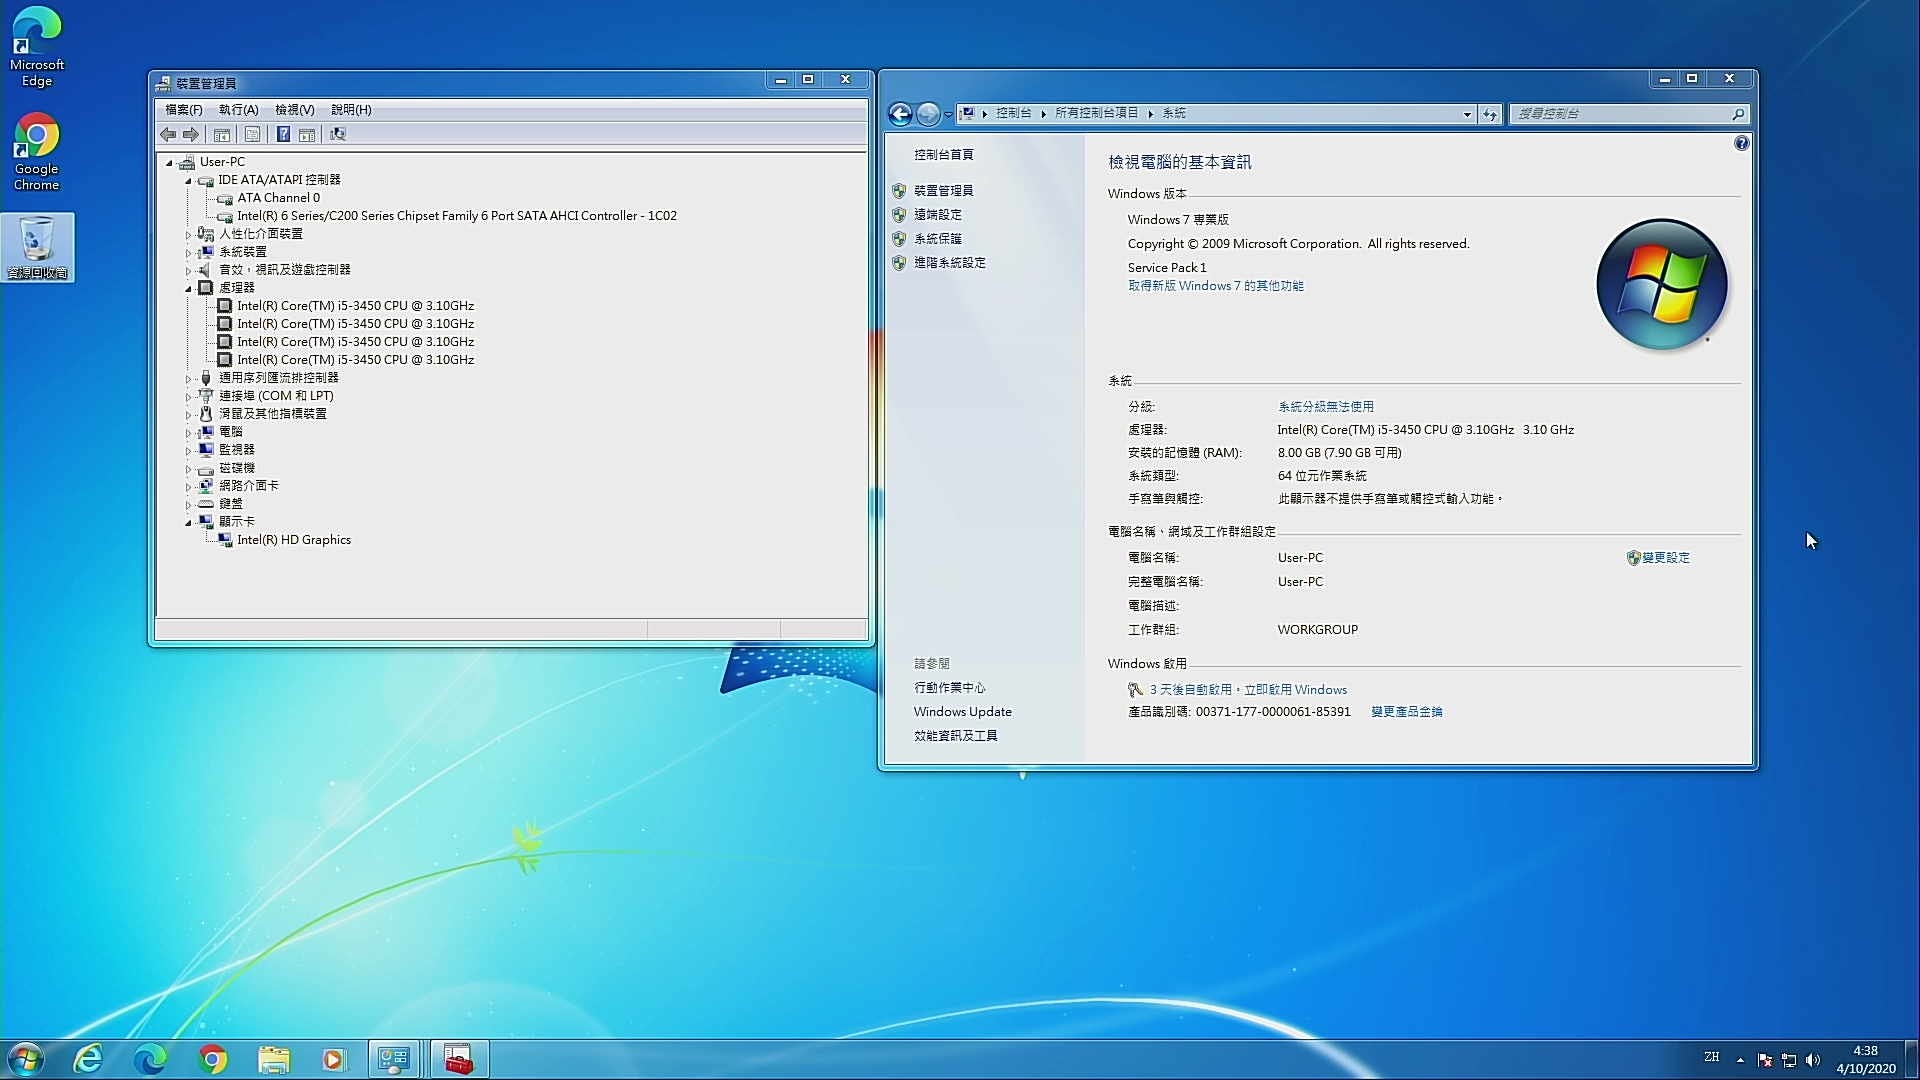Click 變更產品金鑰 link
This screenshot has width=1920, height=1080.
click(1406, 712)
